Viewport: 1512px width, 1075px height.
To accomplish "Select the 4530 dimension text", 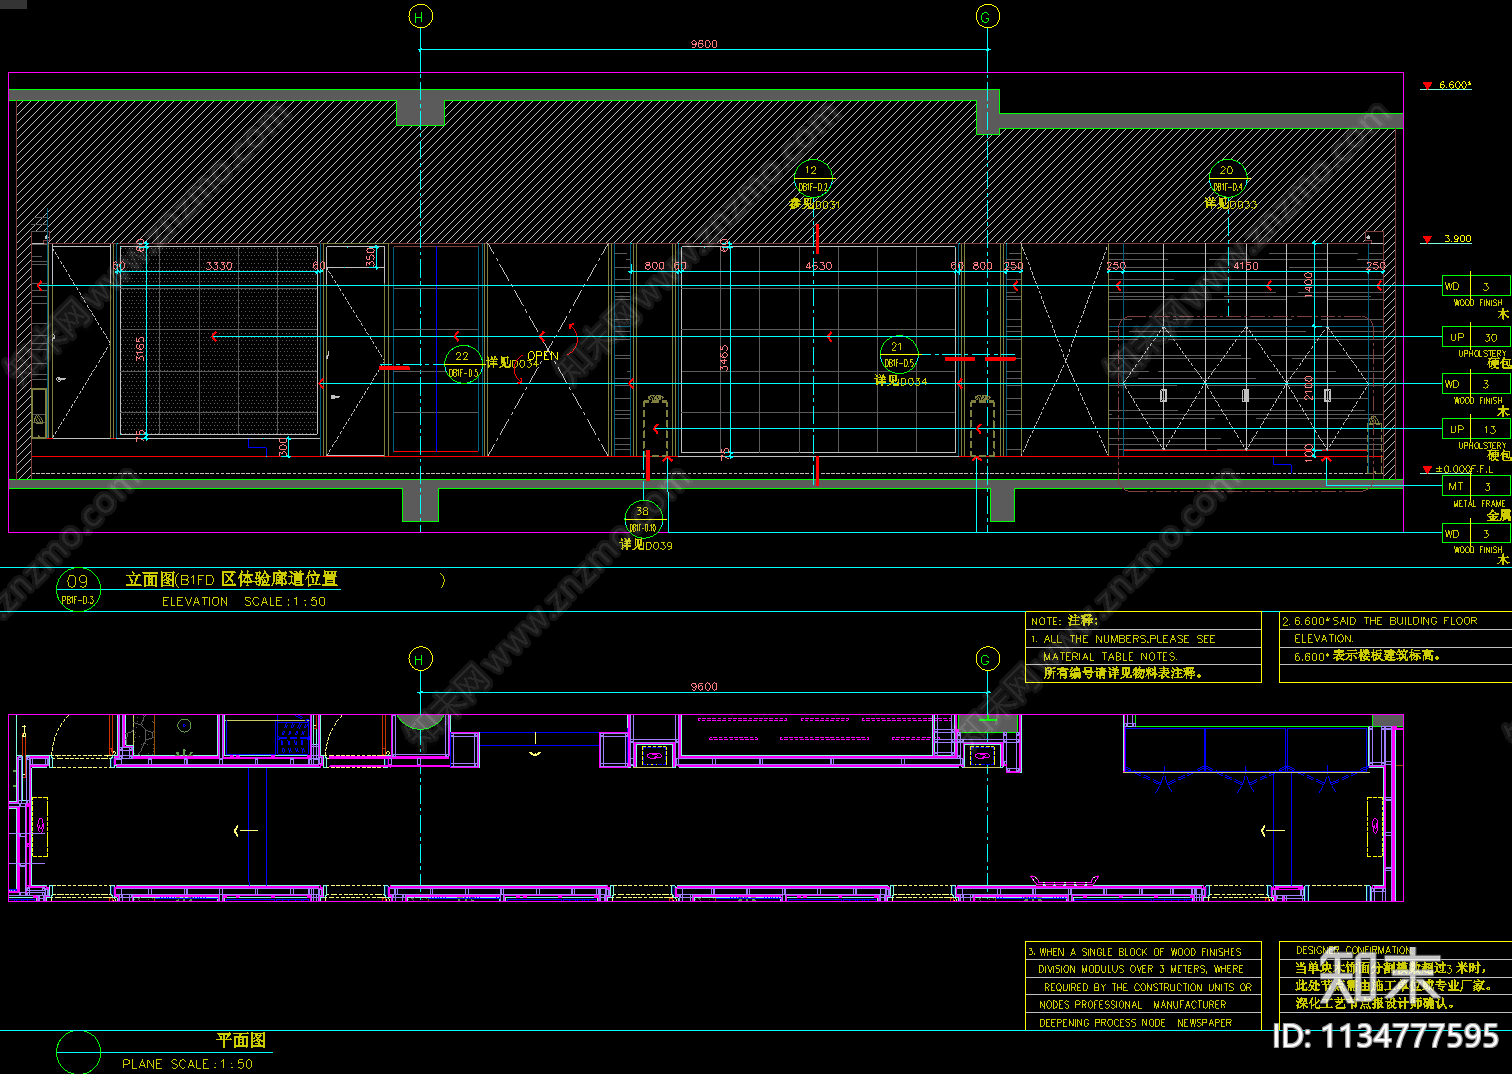I will 819,266.
